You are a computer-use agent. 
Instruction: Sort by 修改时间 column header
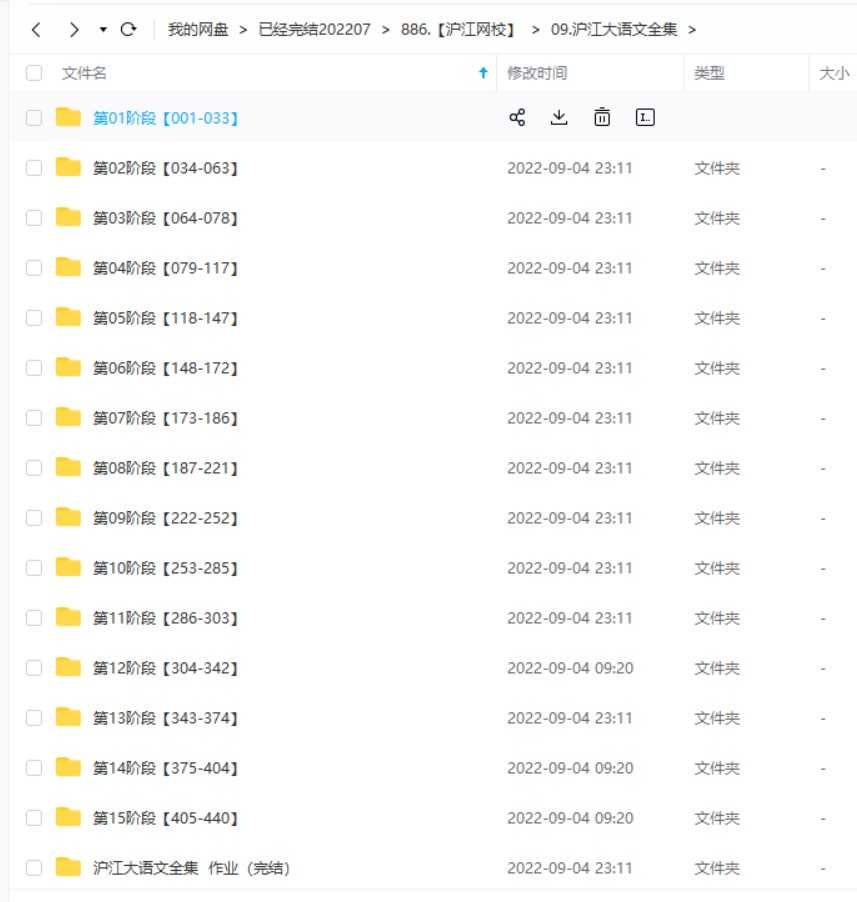[537, 73]
